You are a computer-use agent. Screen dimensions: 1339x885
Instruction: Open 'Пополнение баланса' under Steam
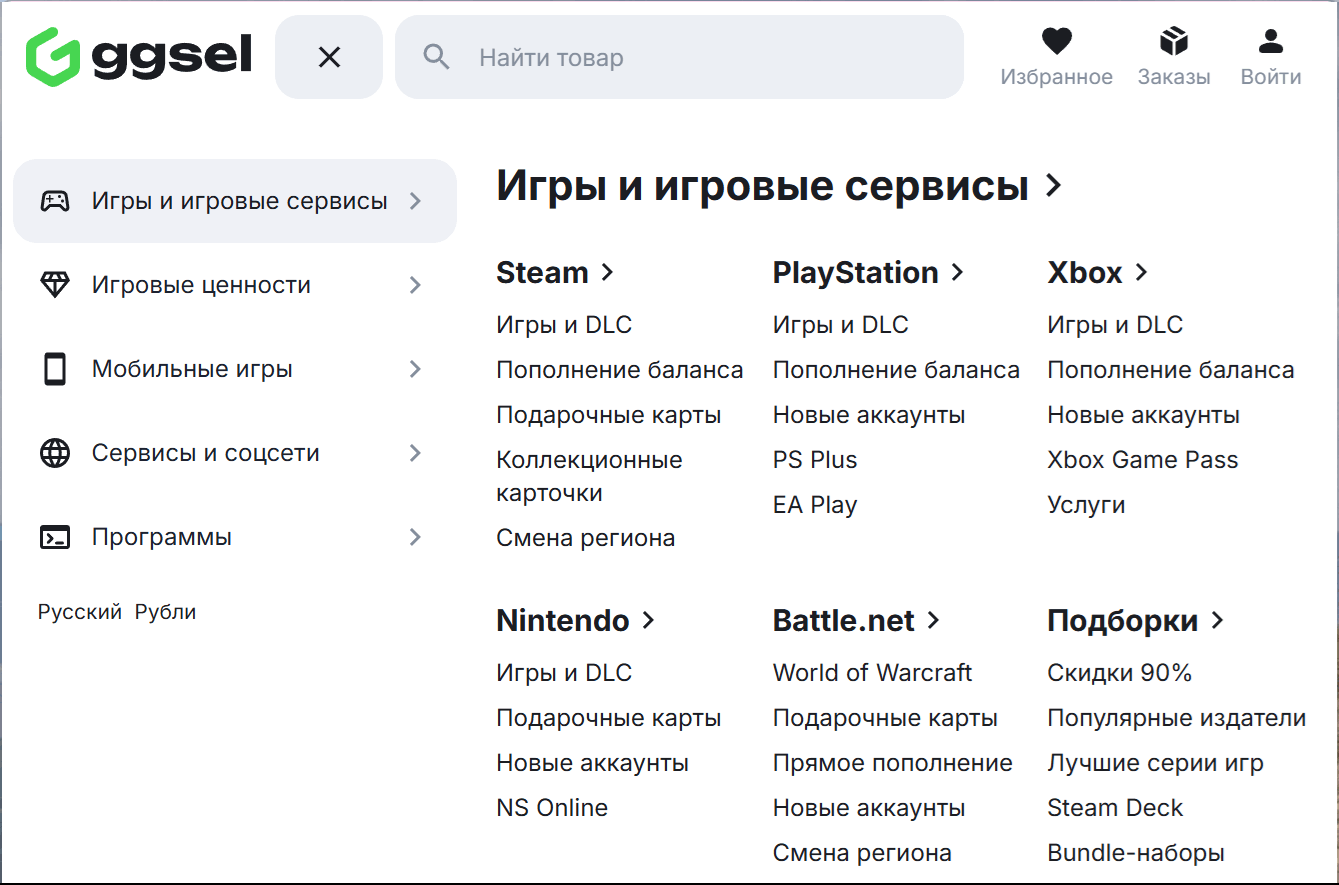click(x=620, y=370)
